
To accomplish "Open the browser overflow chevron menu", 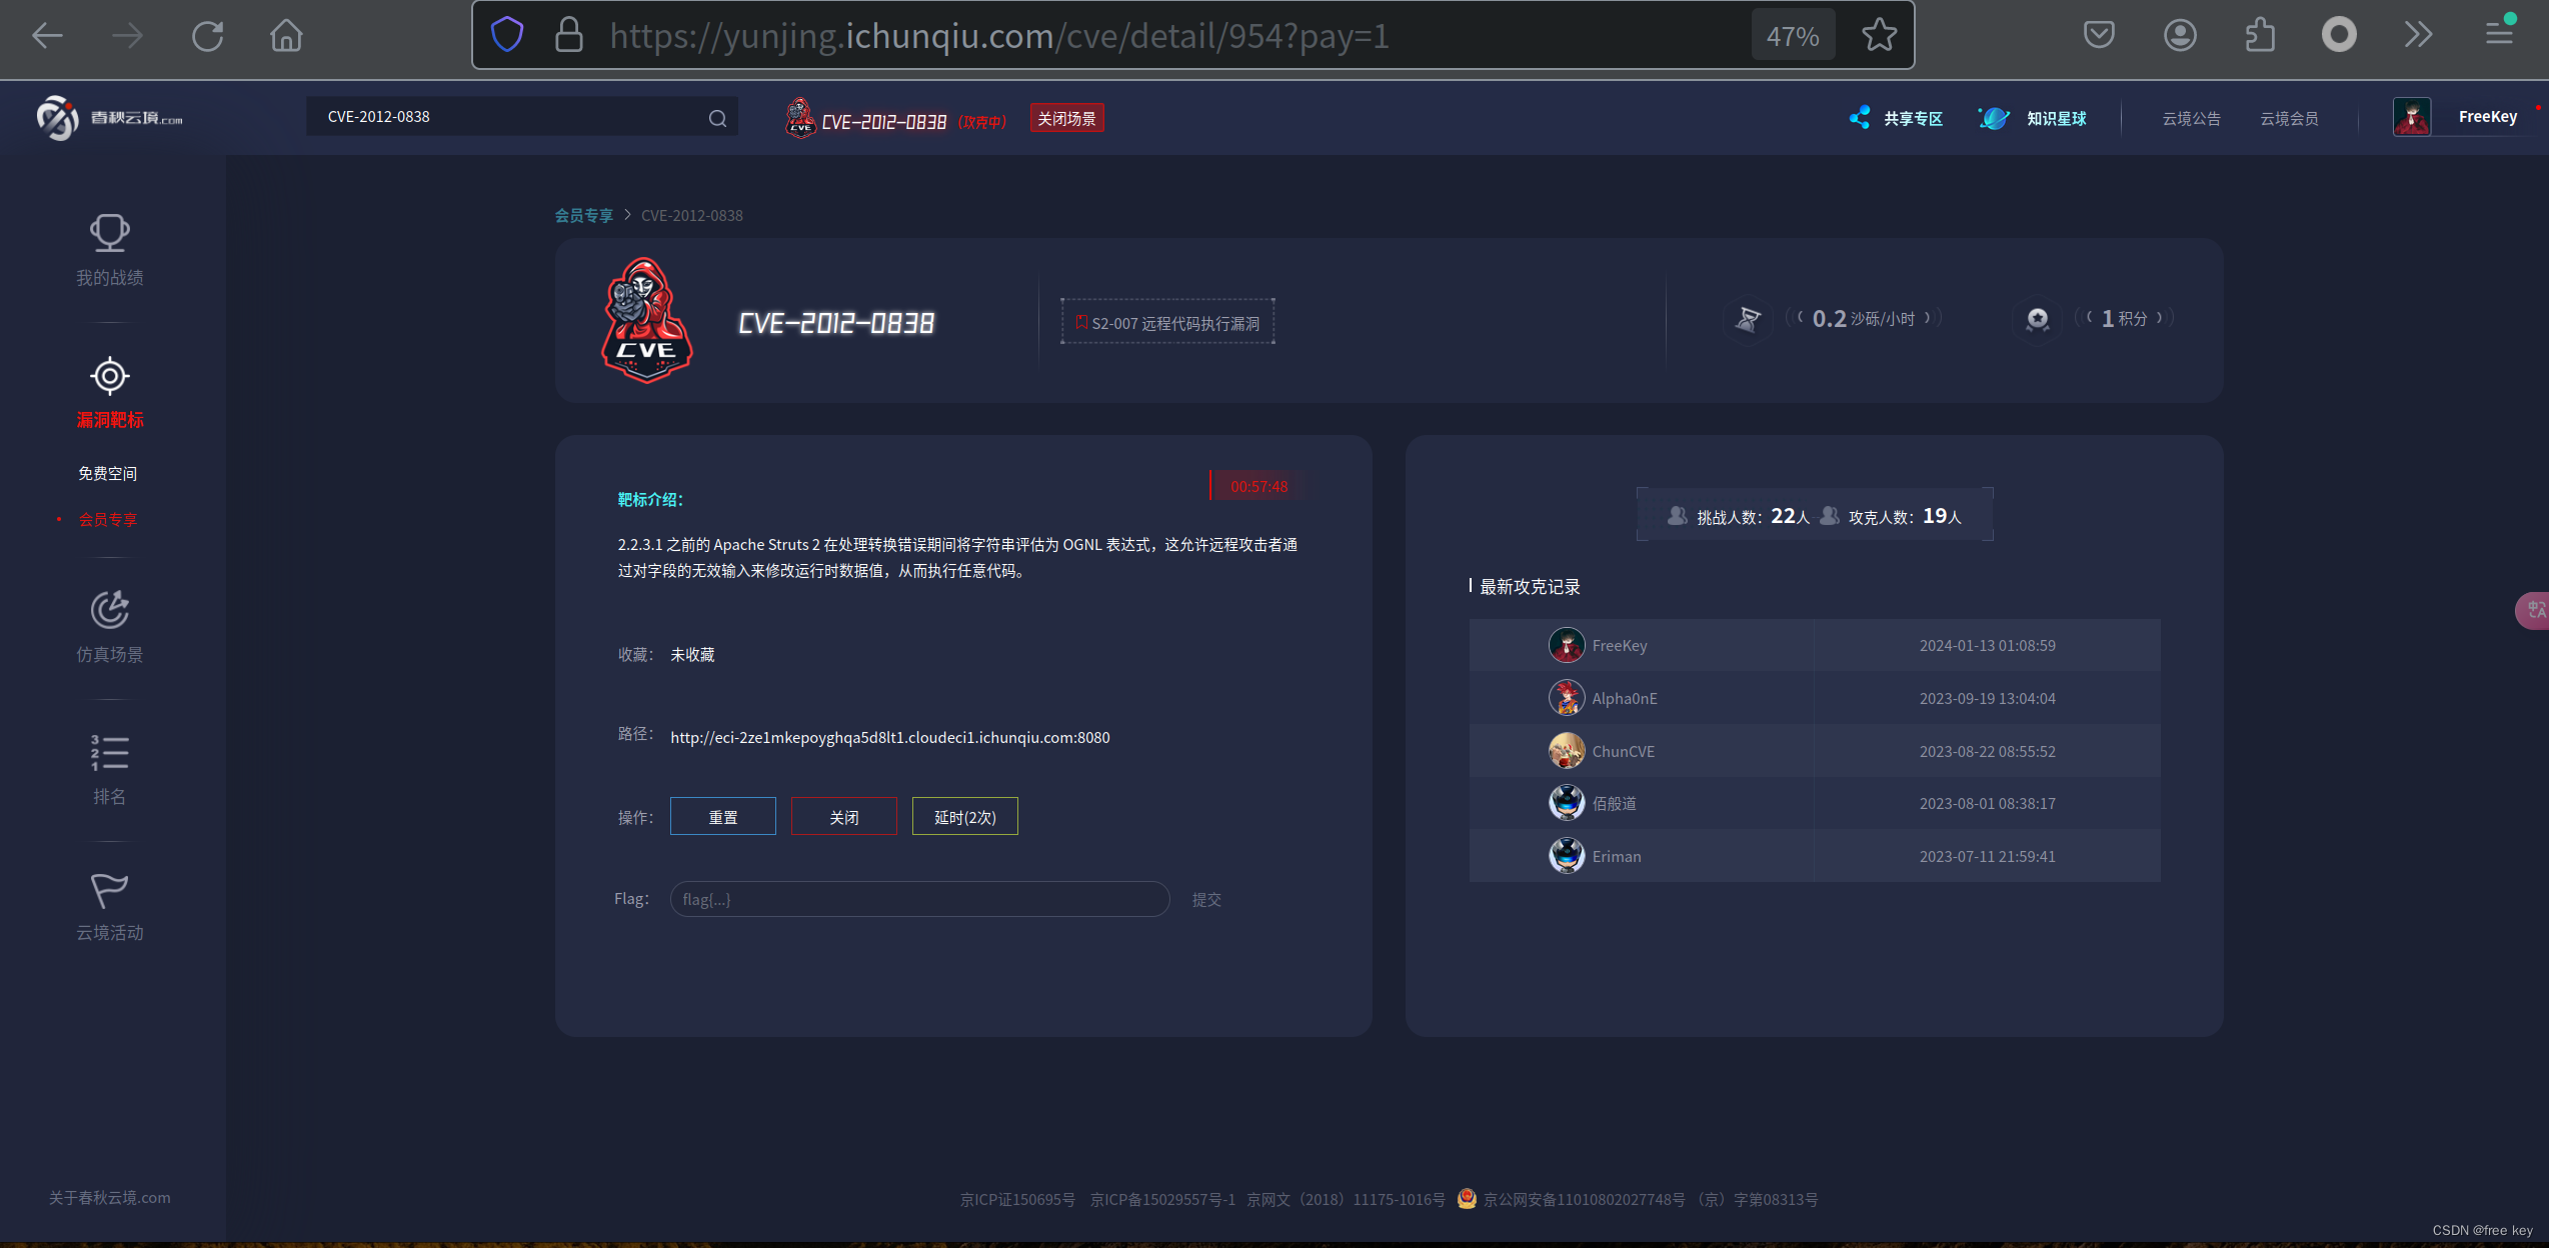I will pos(2418,35).
